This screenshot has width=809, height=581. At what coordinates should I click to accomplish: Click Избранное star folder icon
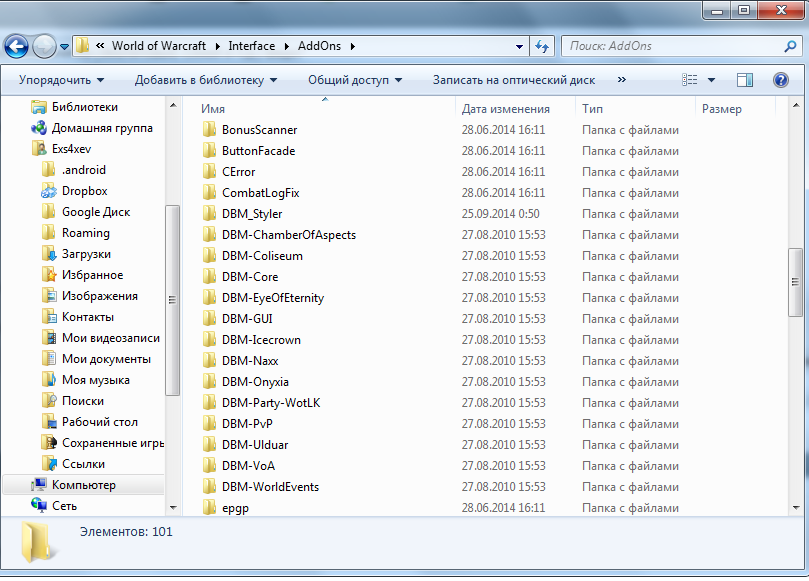pos(48,275)
